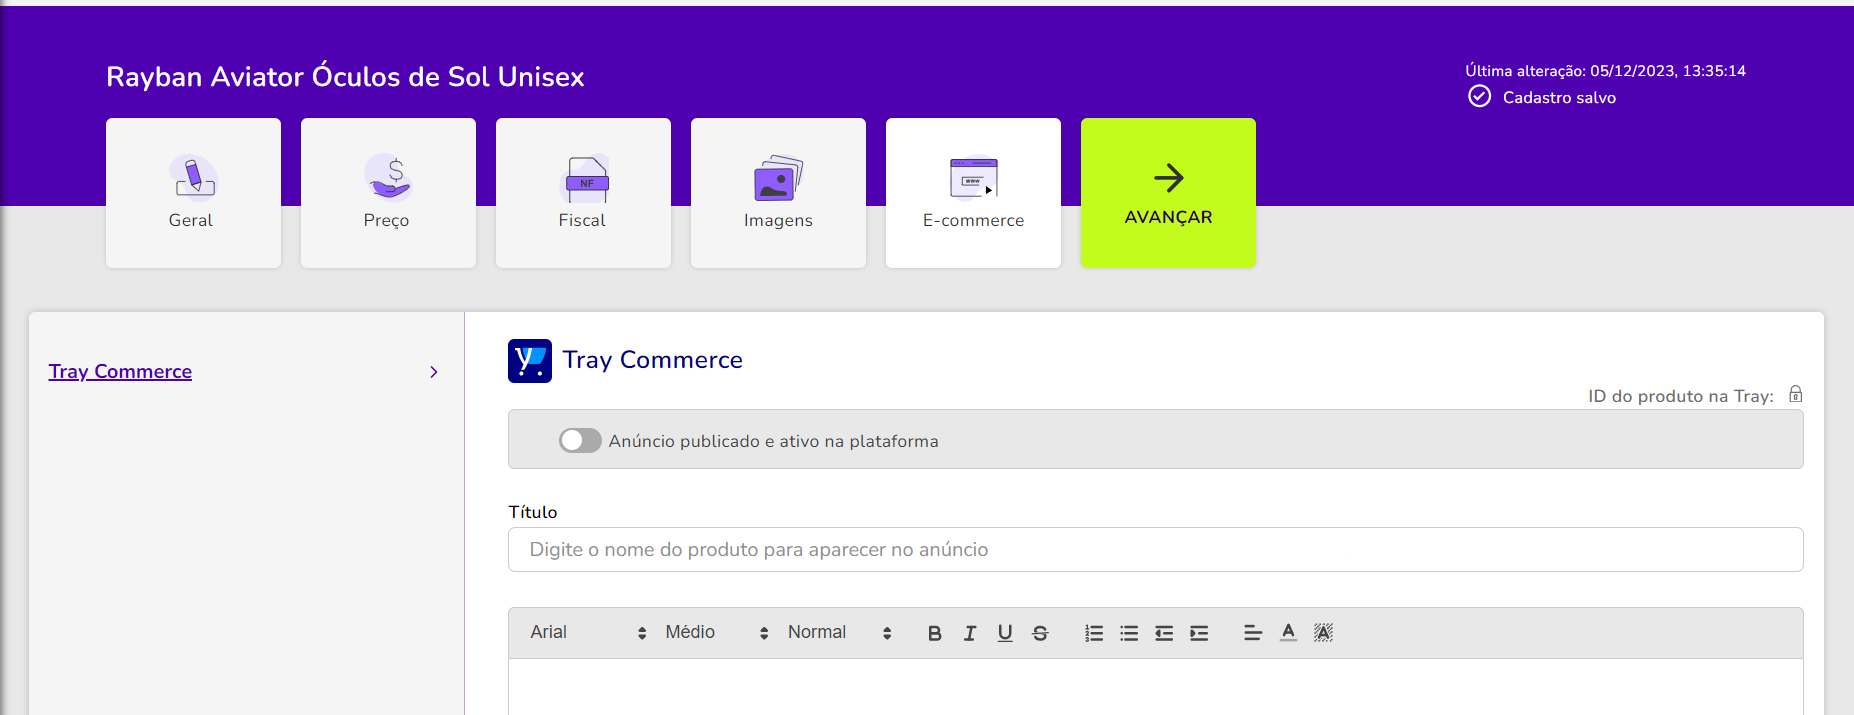Image resolution: width=1854 pixels, height=715 pixels.
Task: Click the Tray Commerce logo icon
Action: tap(530, 361)
